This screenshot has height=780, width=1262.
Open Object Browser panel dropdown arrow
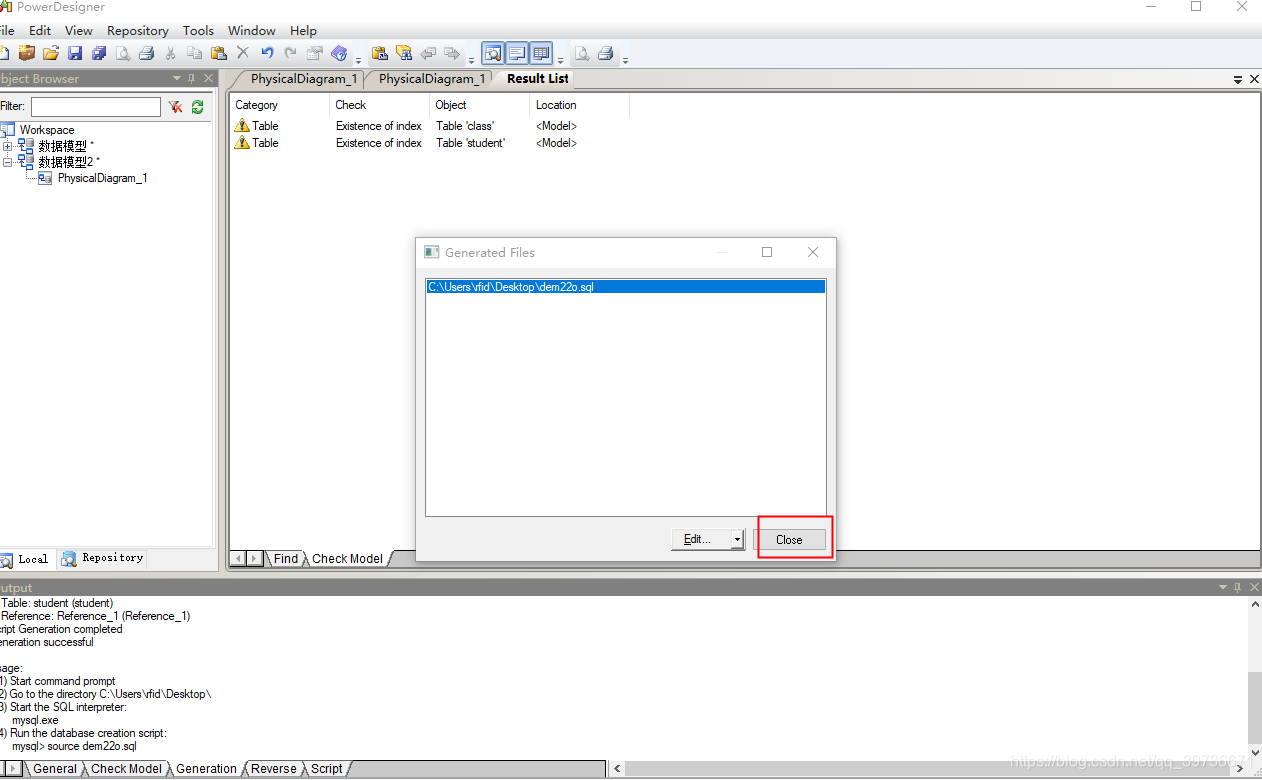(177, 78)
